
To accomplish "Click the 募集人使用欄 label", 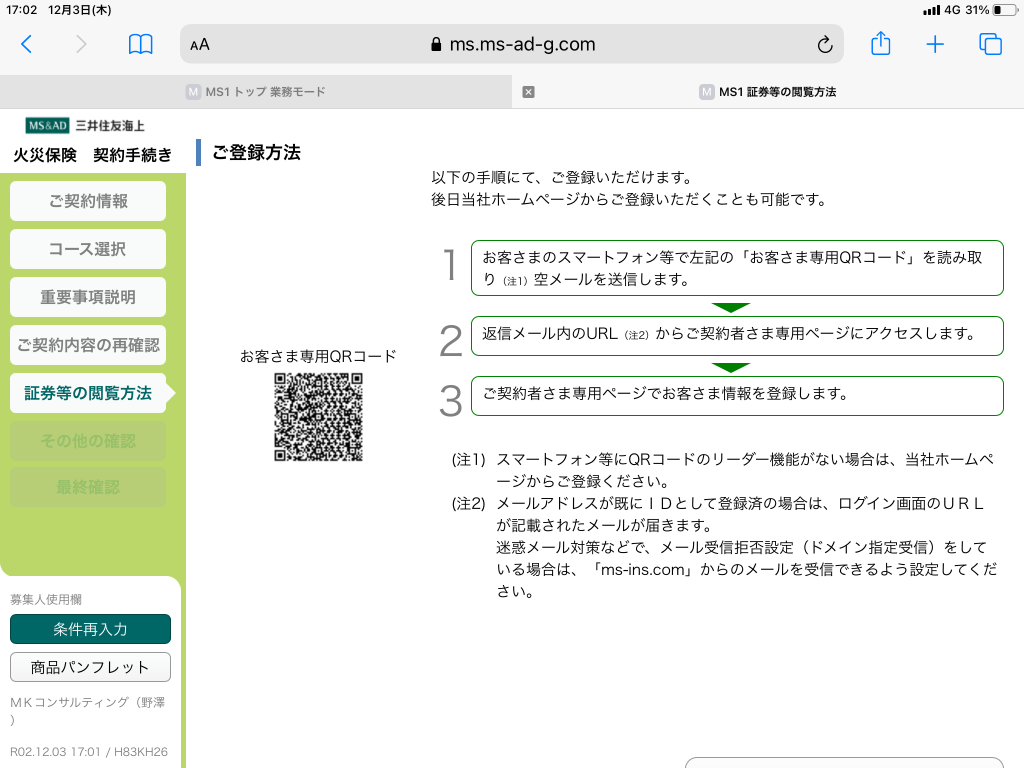I will click(46, 600).
